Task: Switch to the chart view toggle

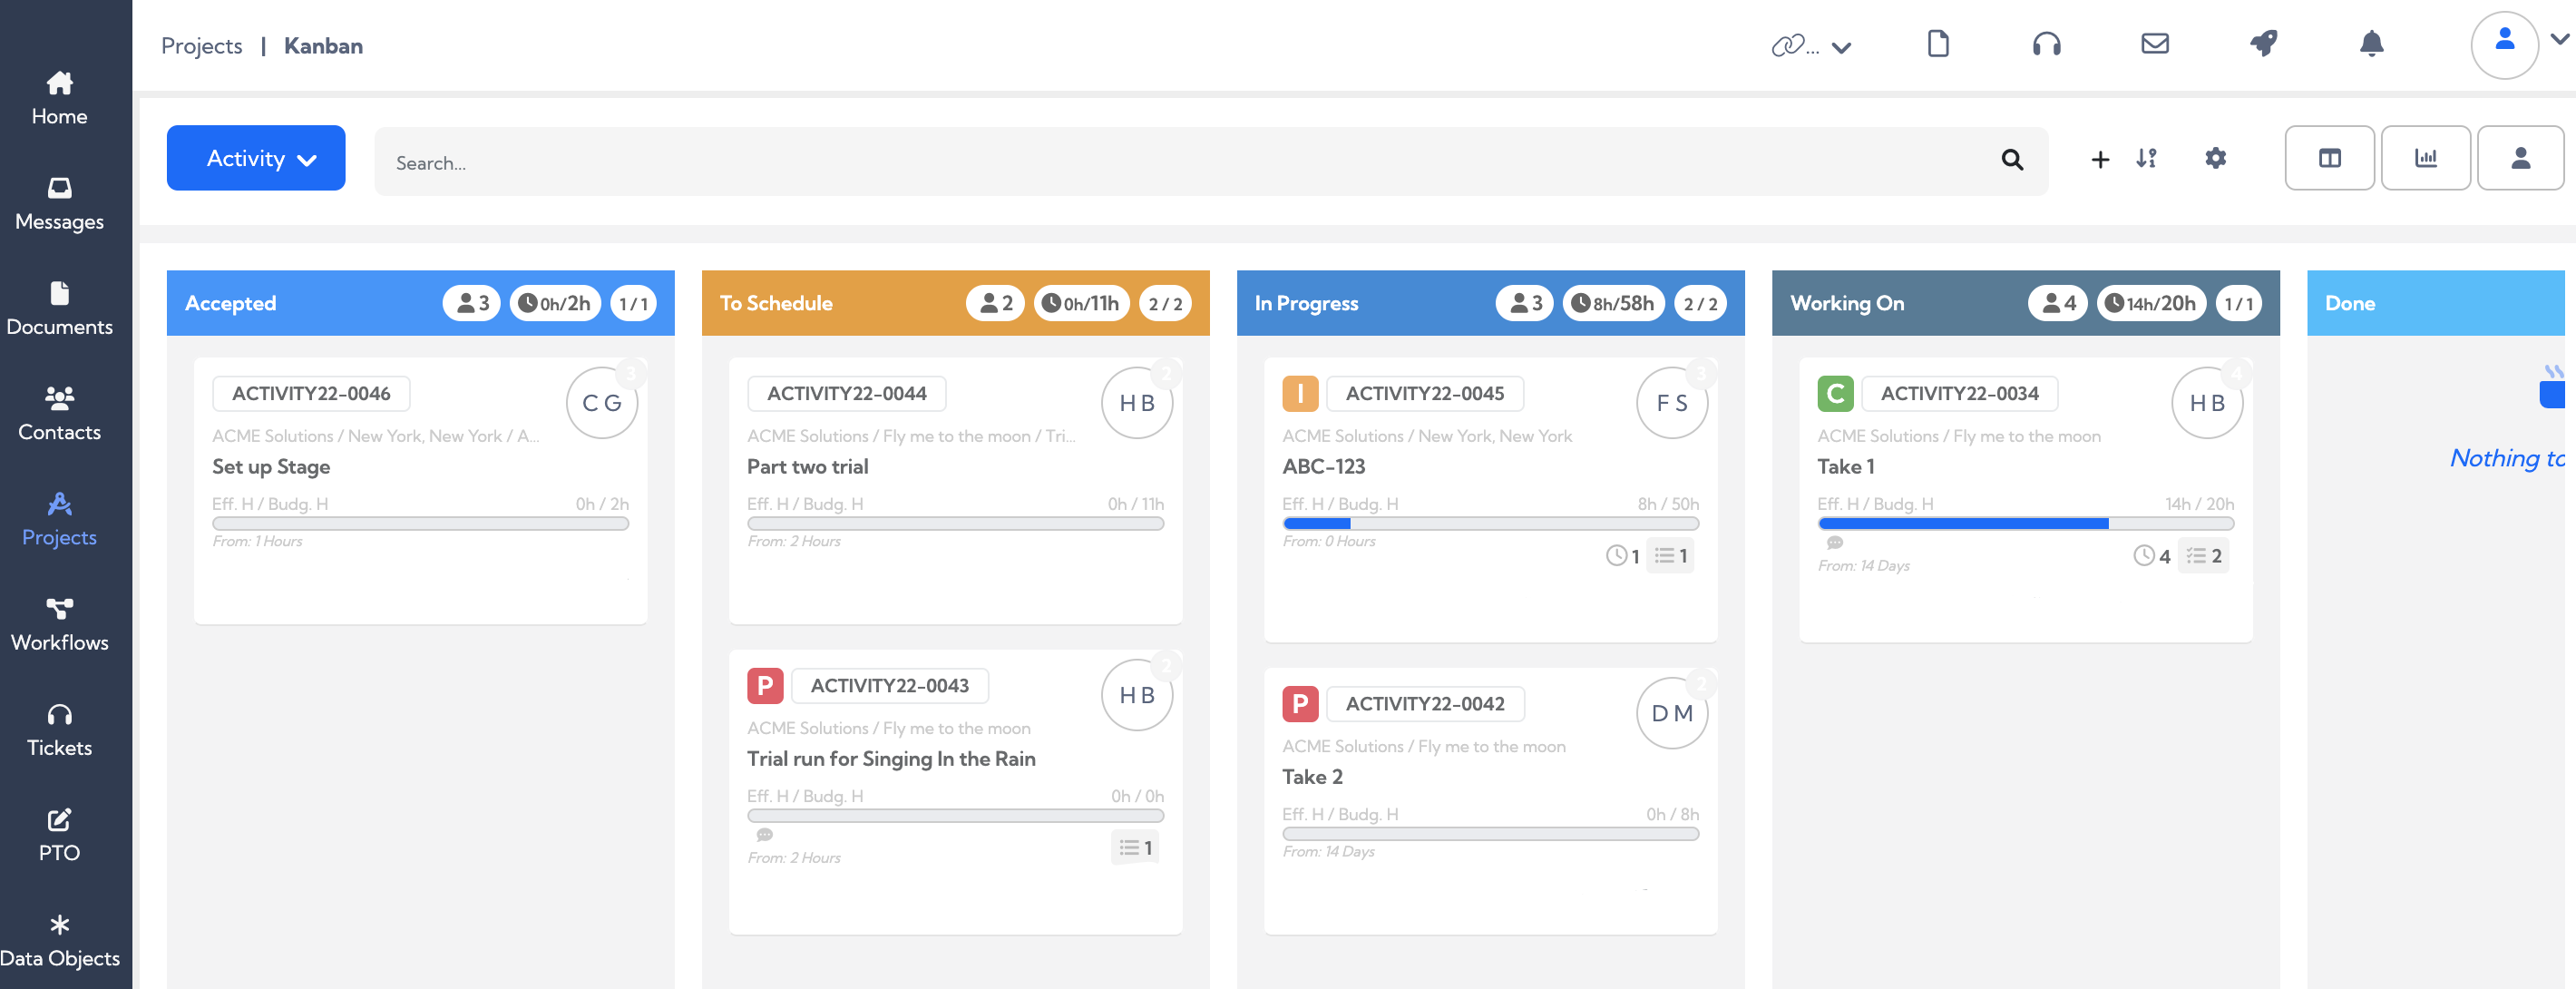Action: click(x=2427, y=157)
